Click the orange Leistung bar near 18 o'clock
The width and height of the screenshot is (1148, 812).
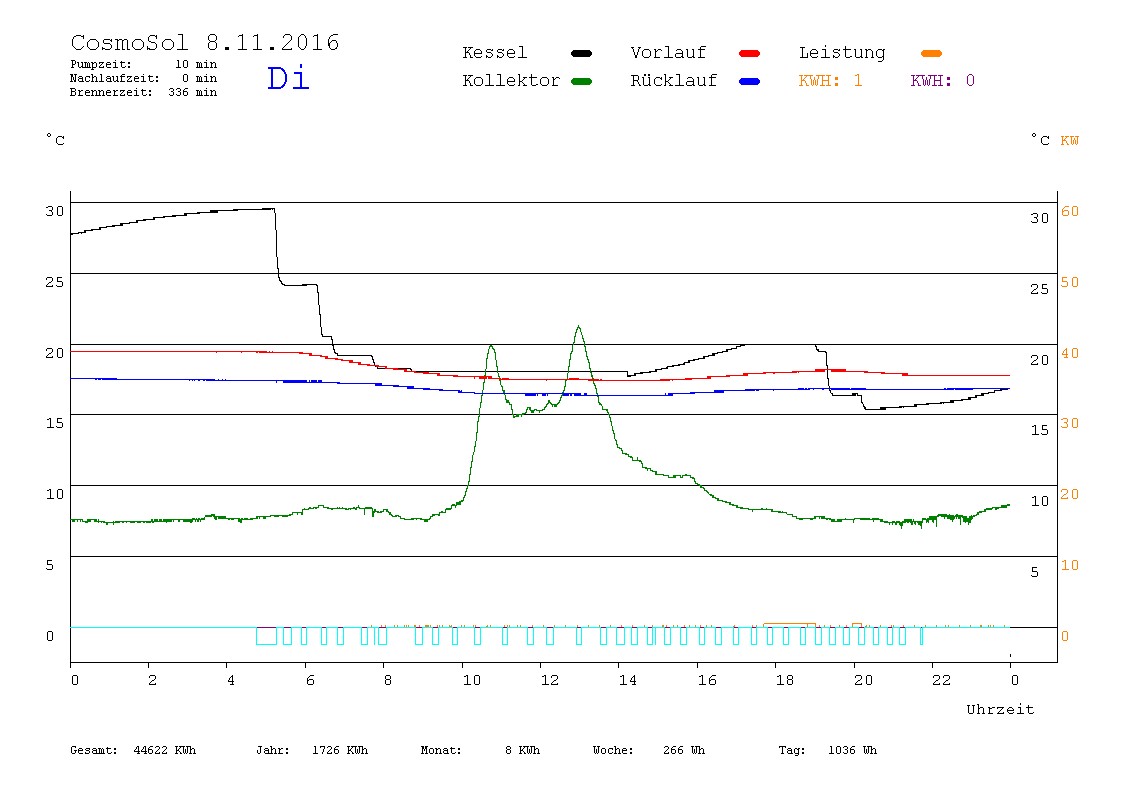coord(789,625)
